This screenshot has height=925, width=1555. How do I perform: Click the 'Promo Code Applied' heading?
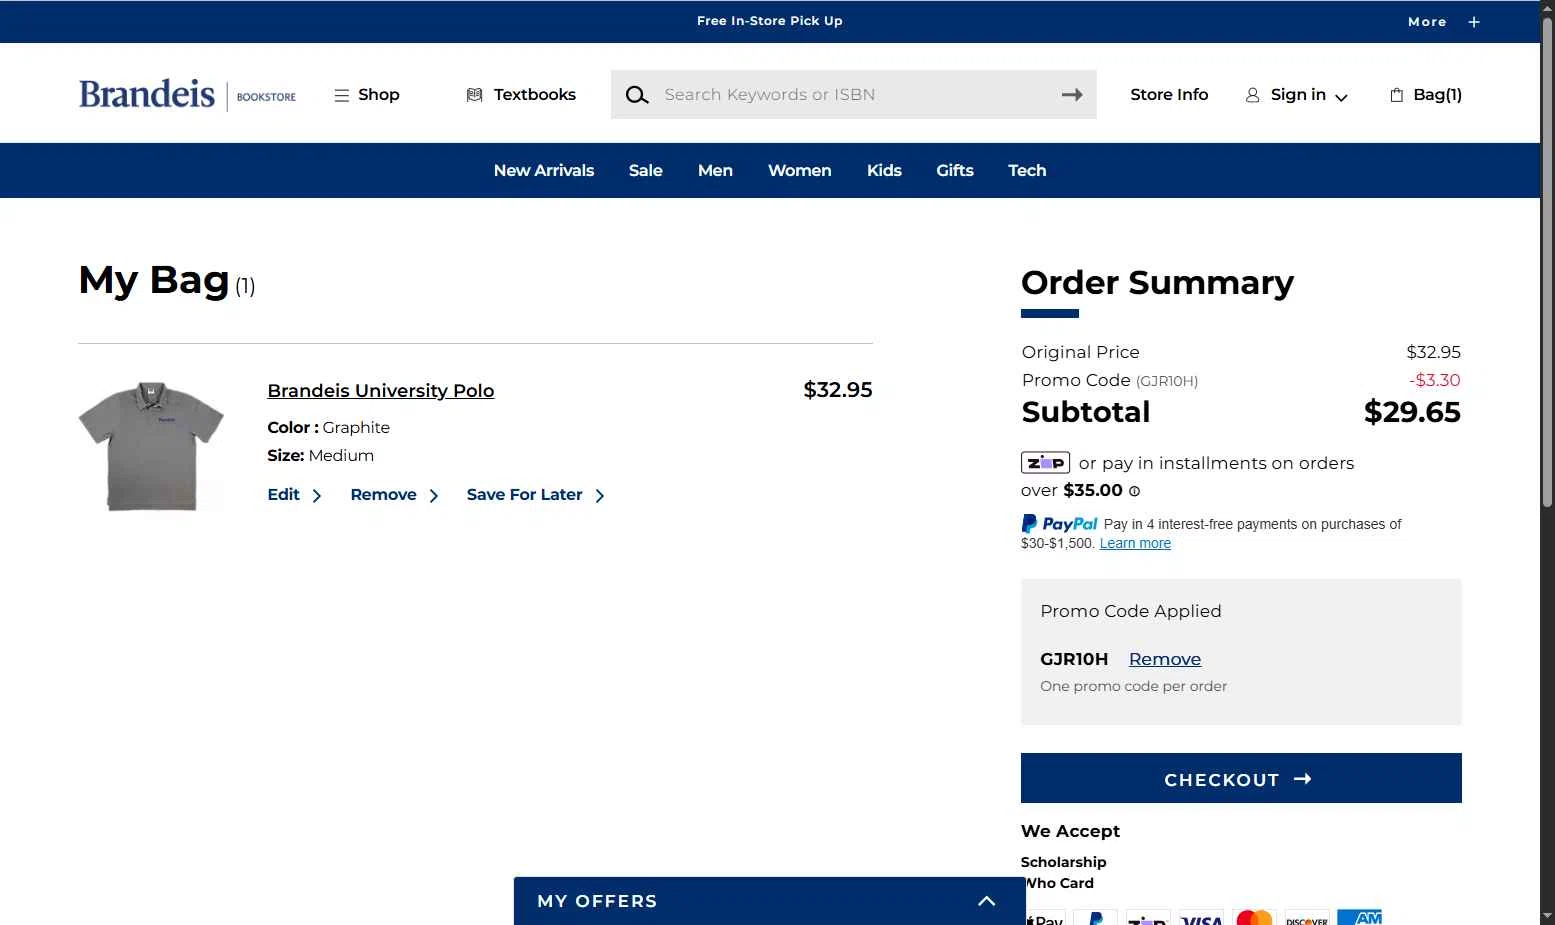click(x=1131, y=611)
